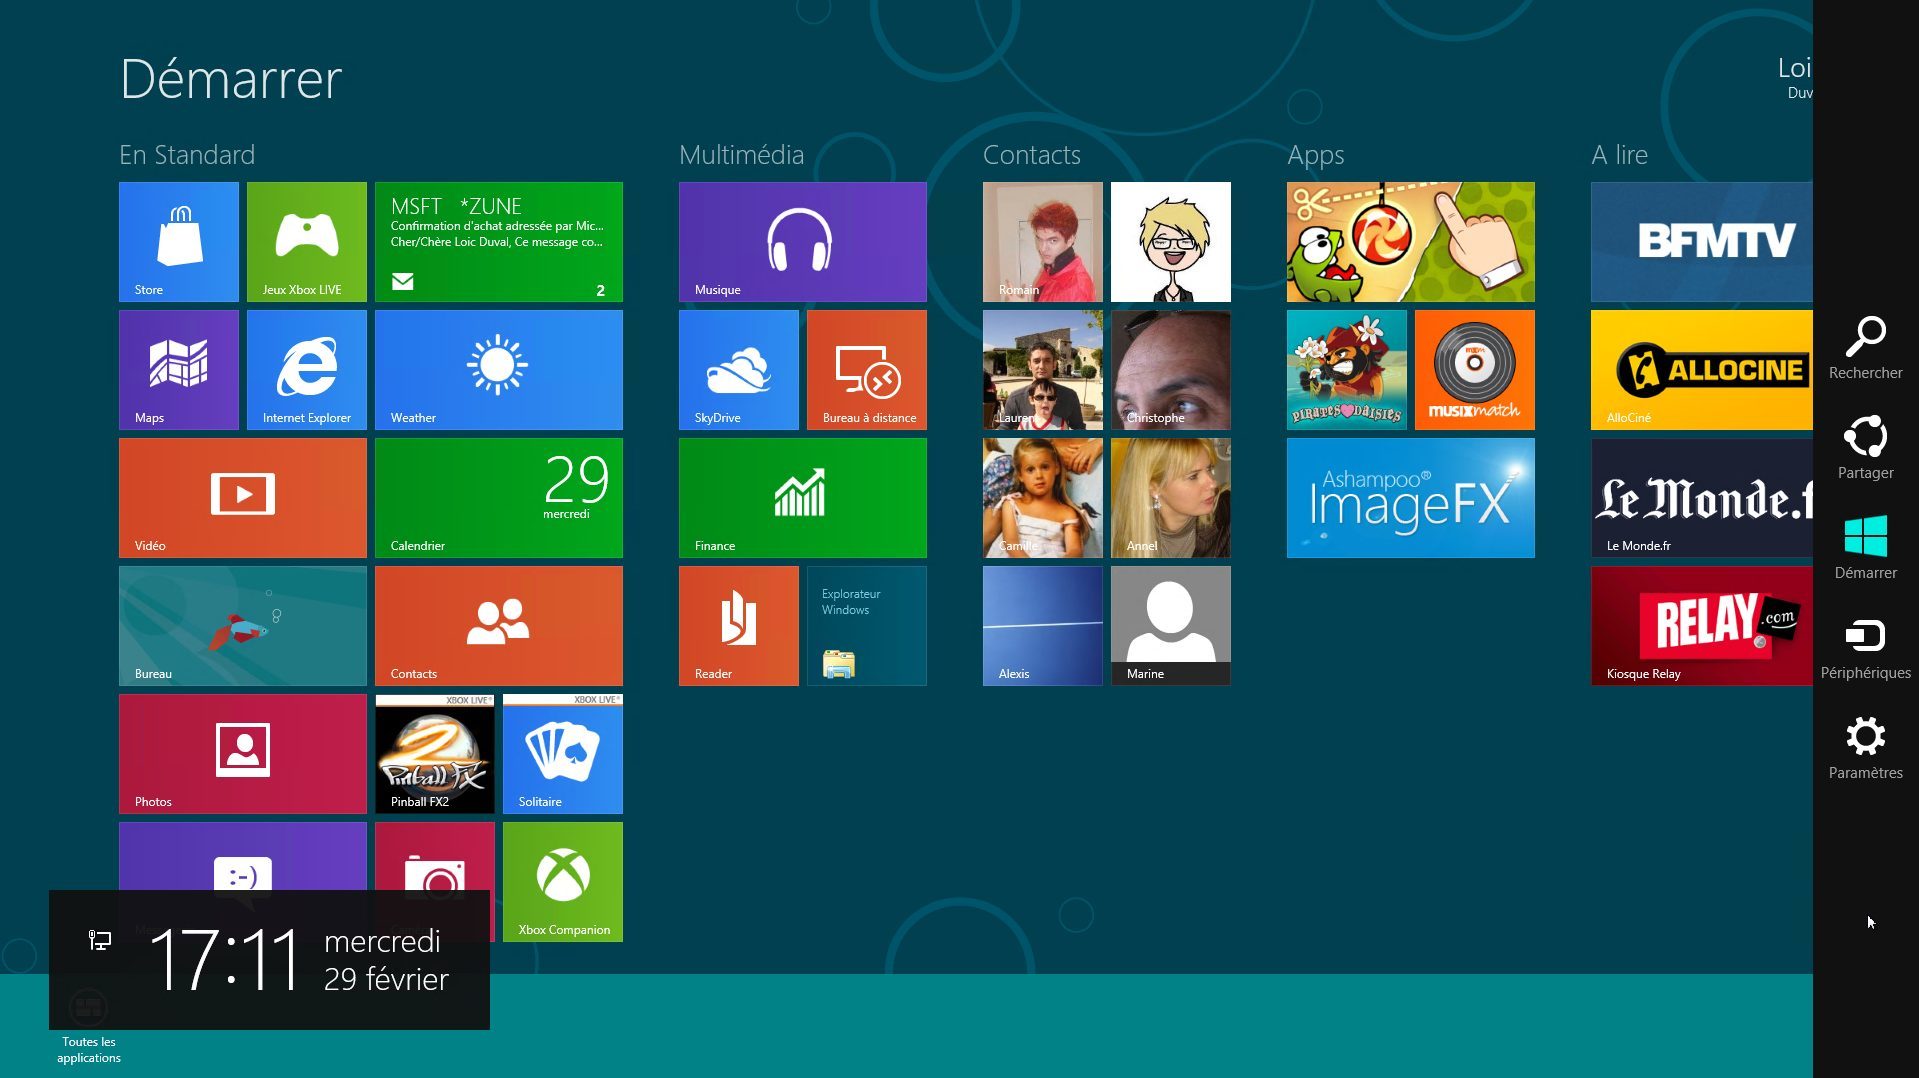Open the Finance chart tile
Screen dimensions: 1919x1078
pos(802,497)
